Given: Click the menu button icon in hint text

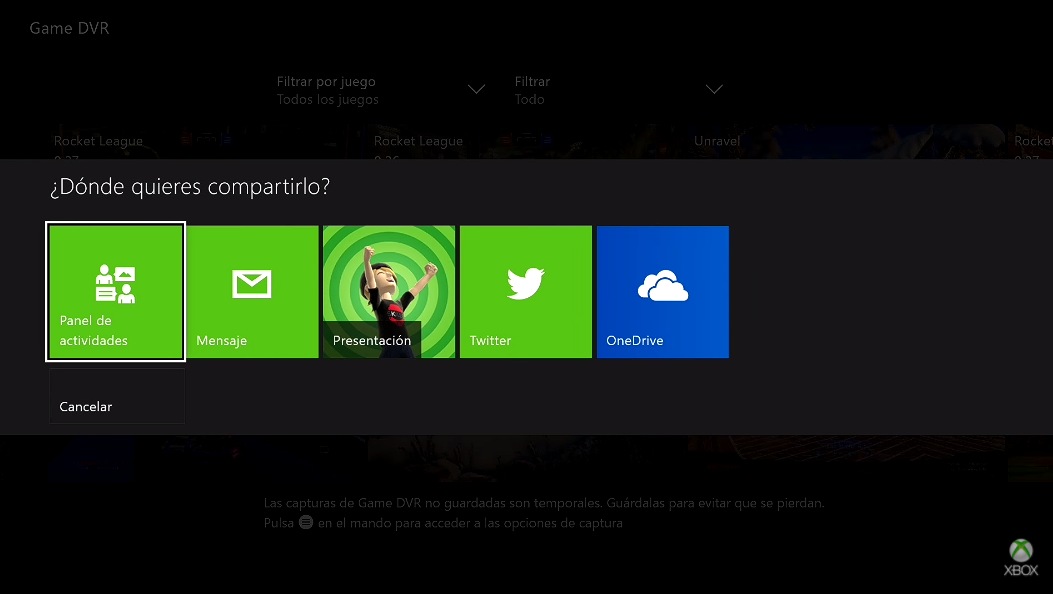Looking at the screenshot, I should click(x=306, y=522).
